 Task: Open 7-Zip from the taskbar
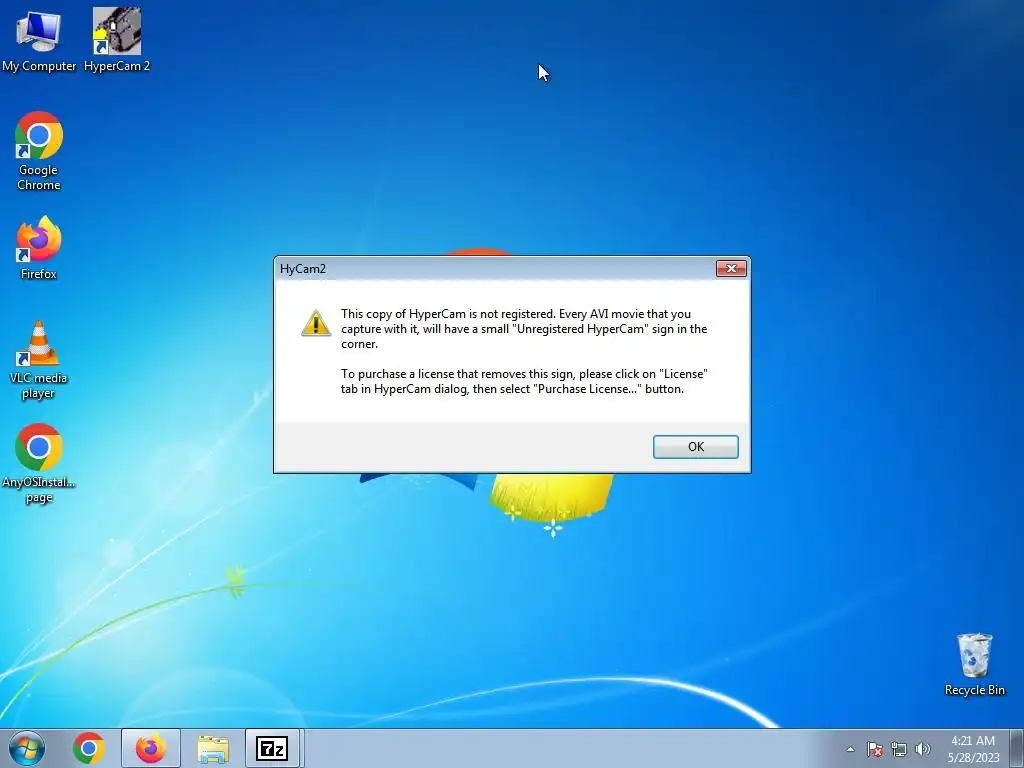click(x=272, y=748)
